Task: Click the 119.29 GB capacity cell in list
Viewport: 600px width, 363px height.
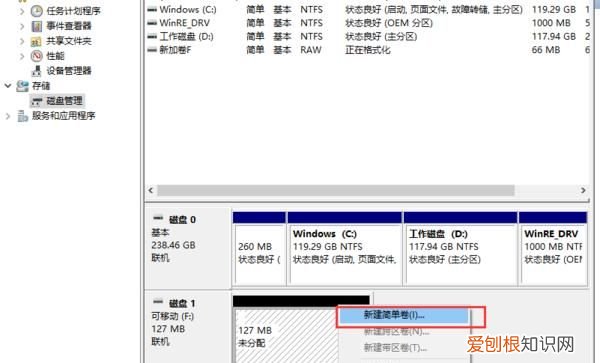Action: pos(554,10)
